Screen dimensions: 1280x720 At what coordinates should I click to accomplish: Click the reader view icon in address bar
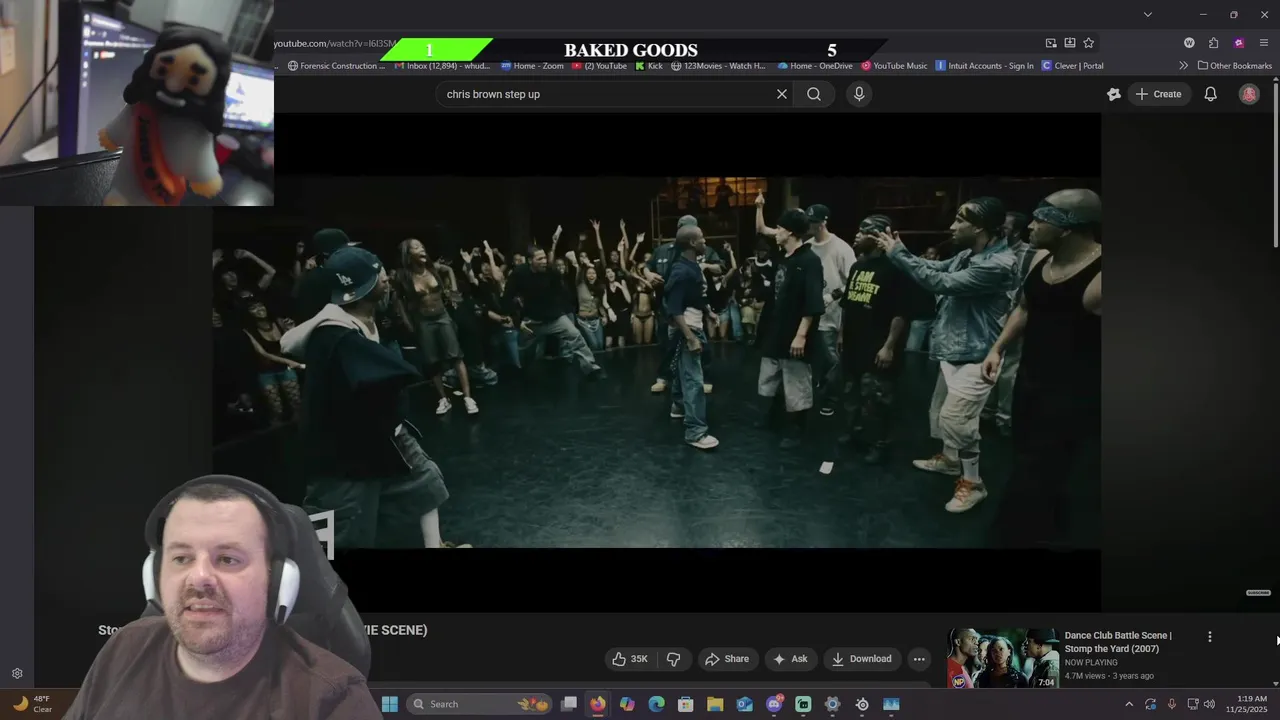pyautogui.click(x=1069, y=43)
